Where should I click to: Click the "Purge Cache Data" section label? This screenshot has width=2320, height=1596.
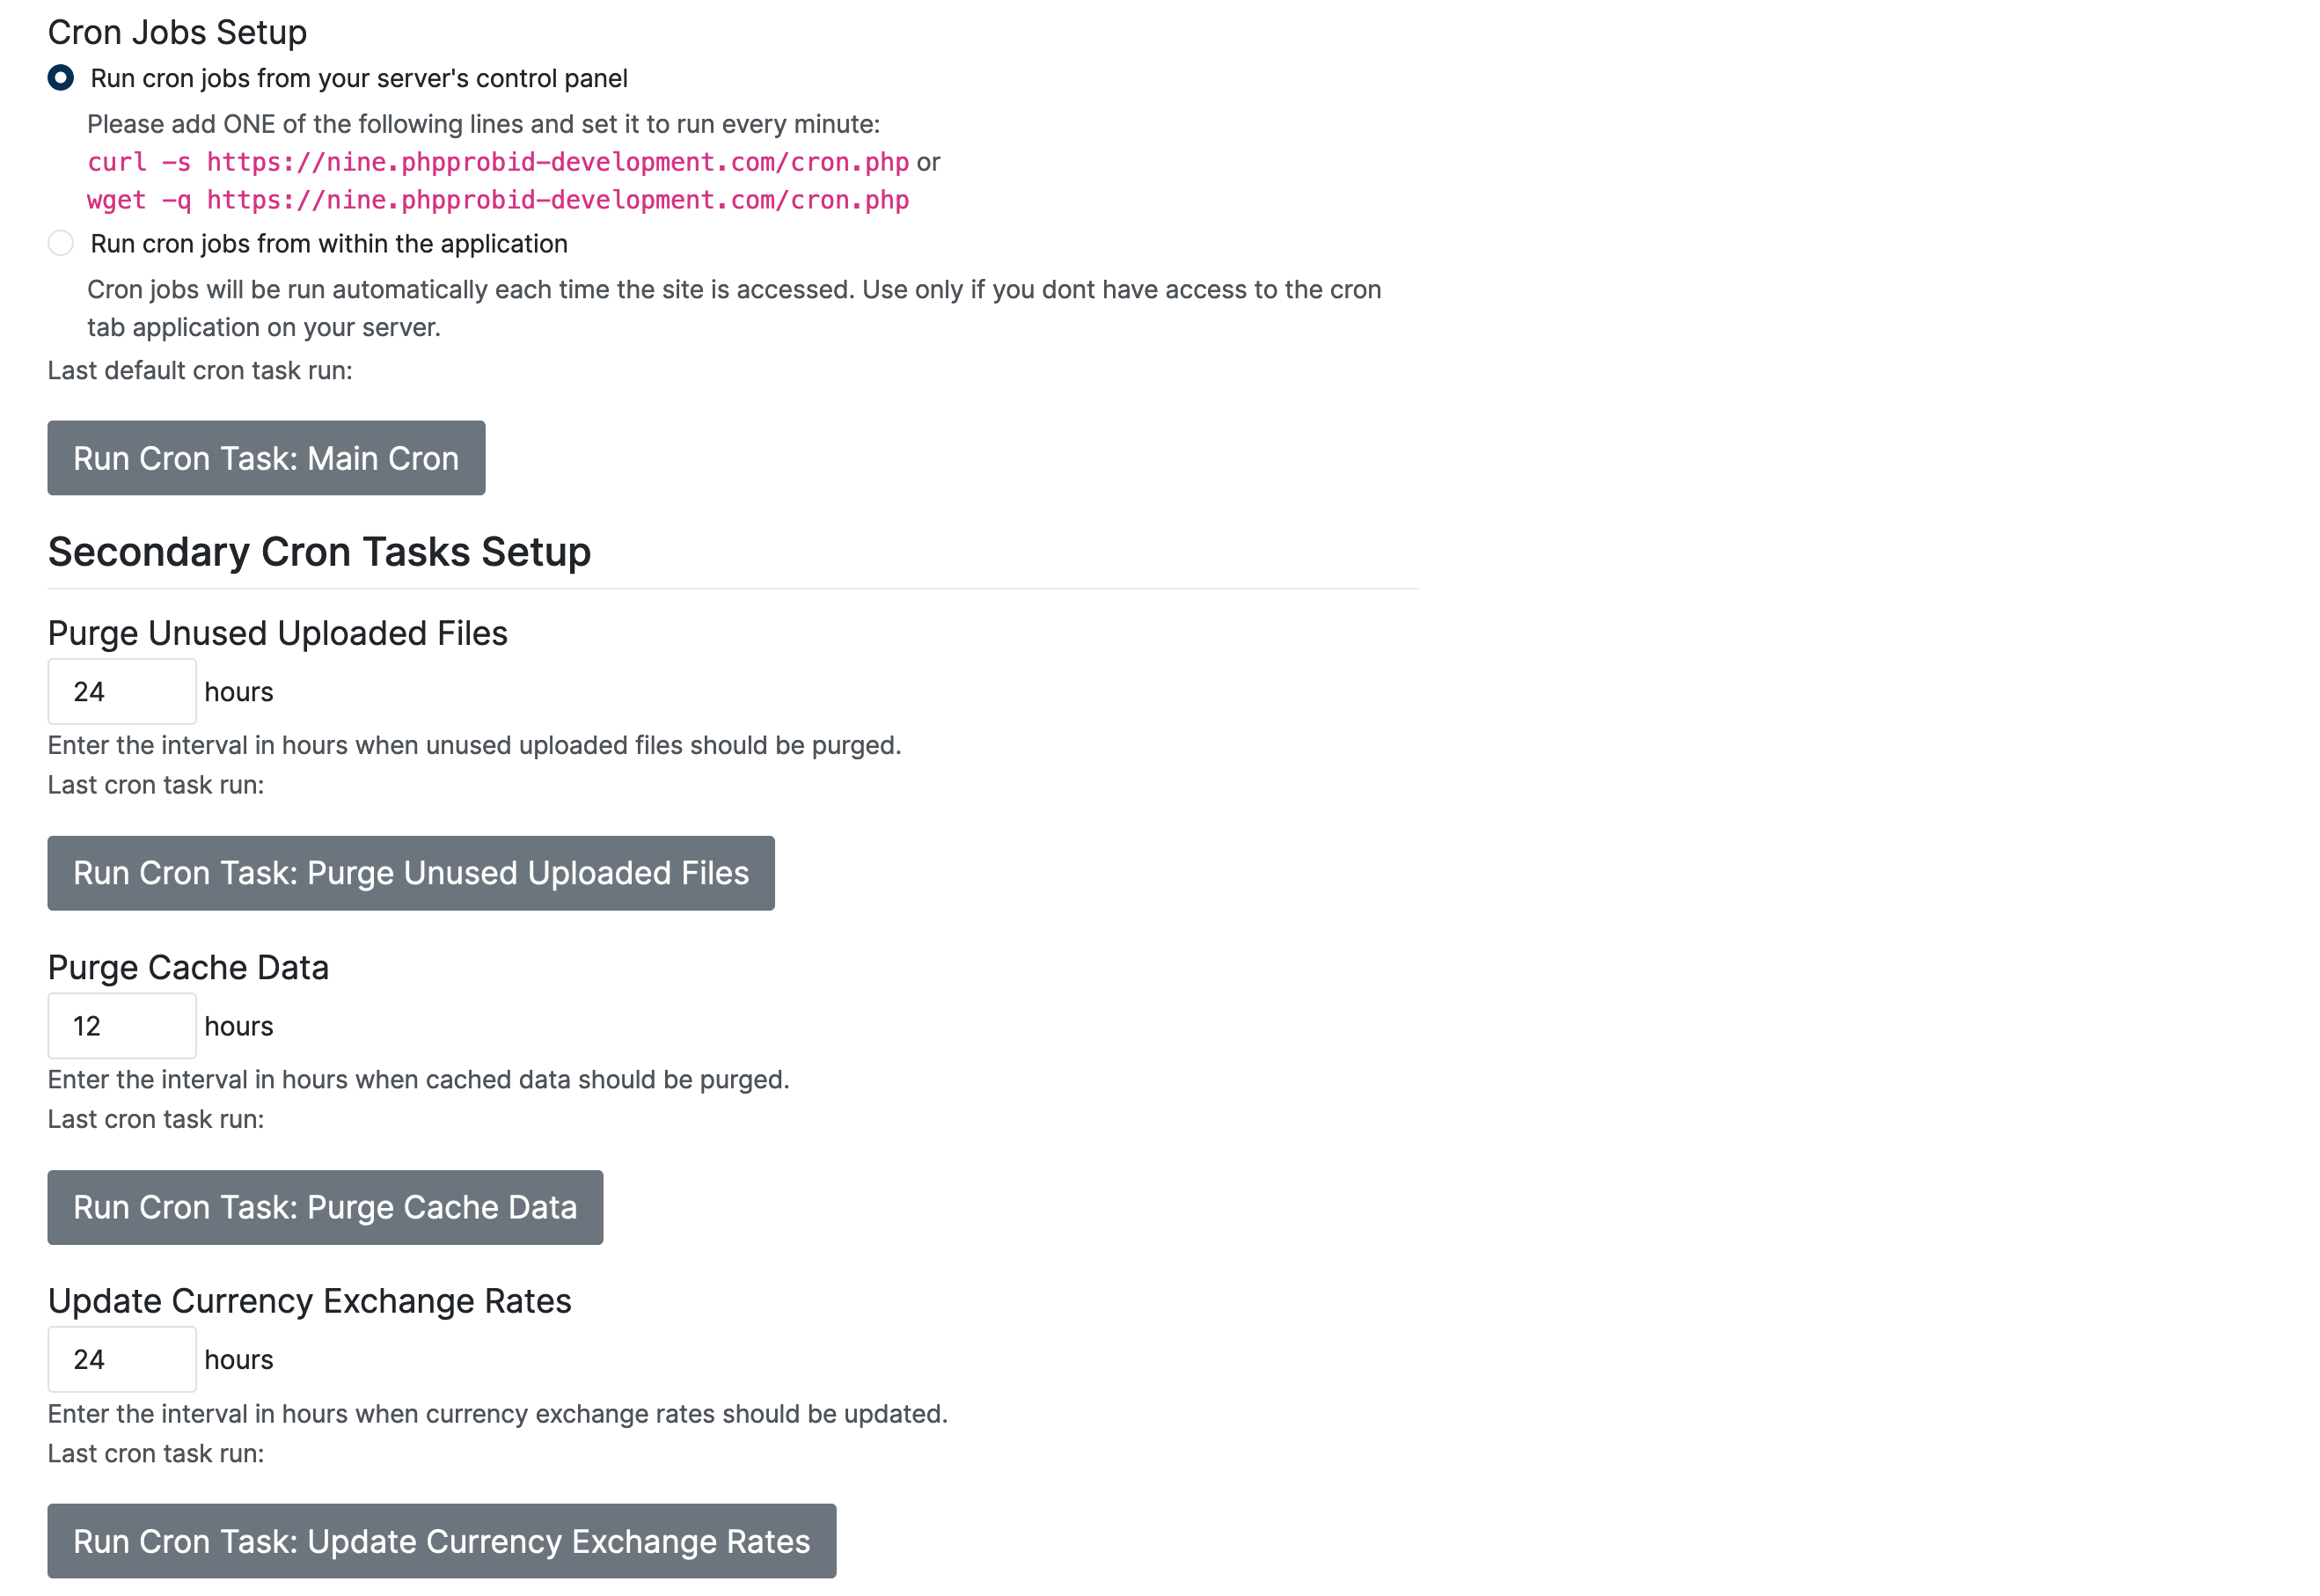pos(188,967)
